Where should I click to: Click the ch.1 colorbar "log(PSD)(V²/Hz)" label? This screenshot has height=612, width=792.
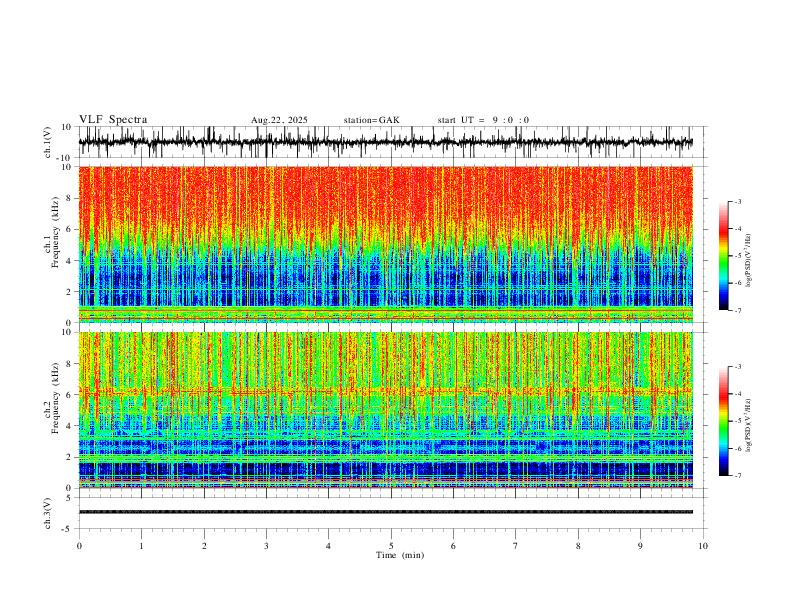[749, 261]
